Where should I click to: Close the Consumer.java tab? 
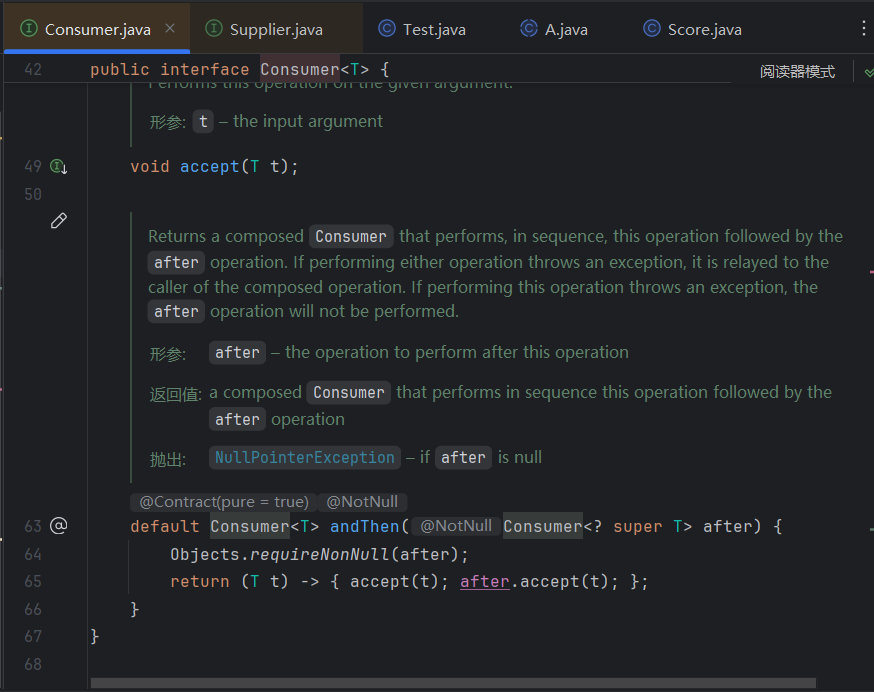coord(170,28)
